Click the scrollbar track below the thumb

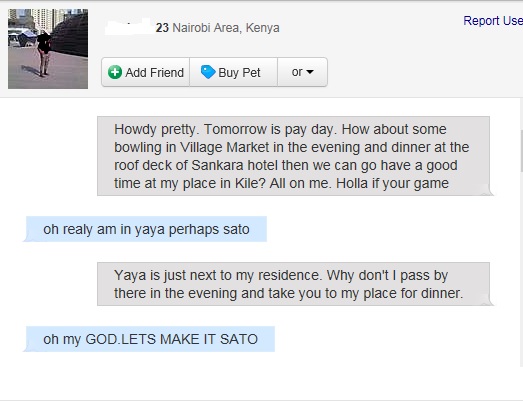521,267
